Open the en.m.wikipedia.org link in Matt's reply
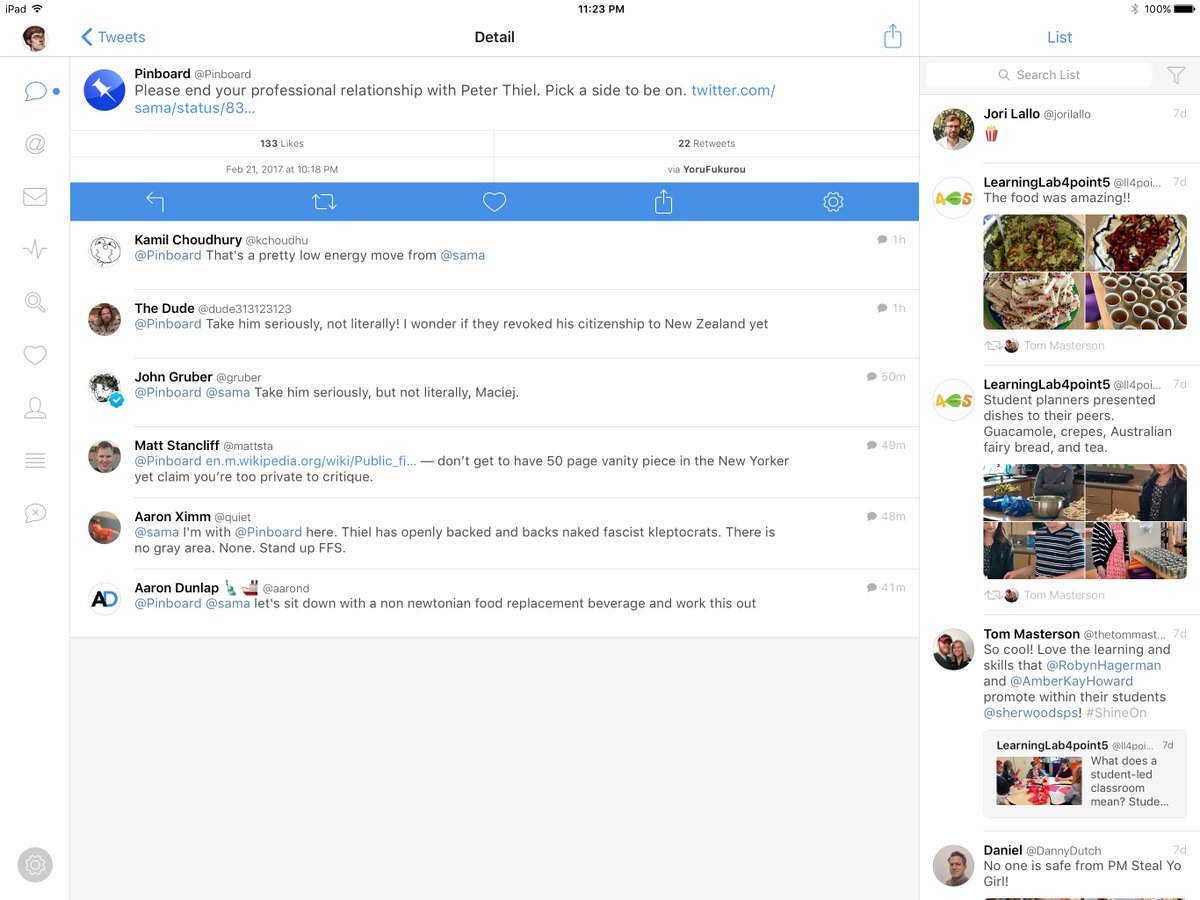The image size is (1200, 900). pyautogui.click(x=311, y=461)
